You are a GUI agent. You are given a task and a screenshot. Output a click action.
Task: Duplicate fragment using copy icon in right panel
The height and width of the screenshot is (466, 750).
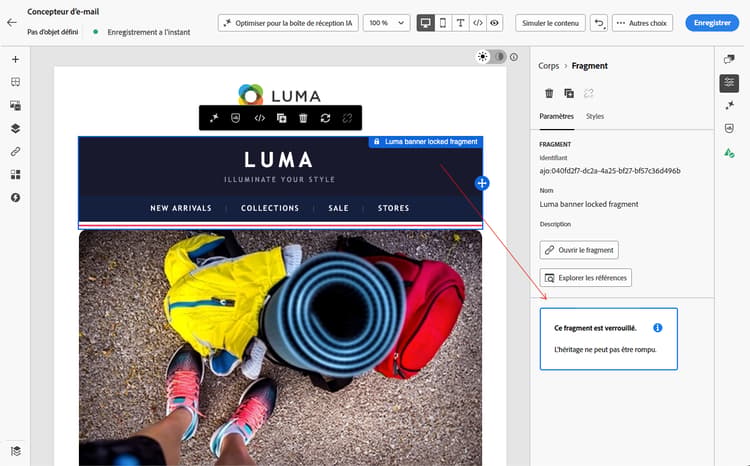(569, 93)
